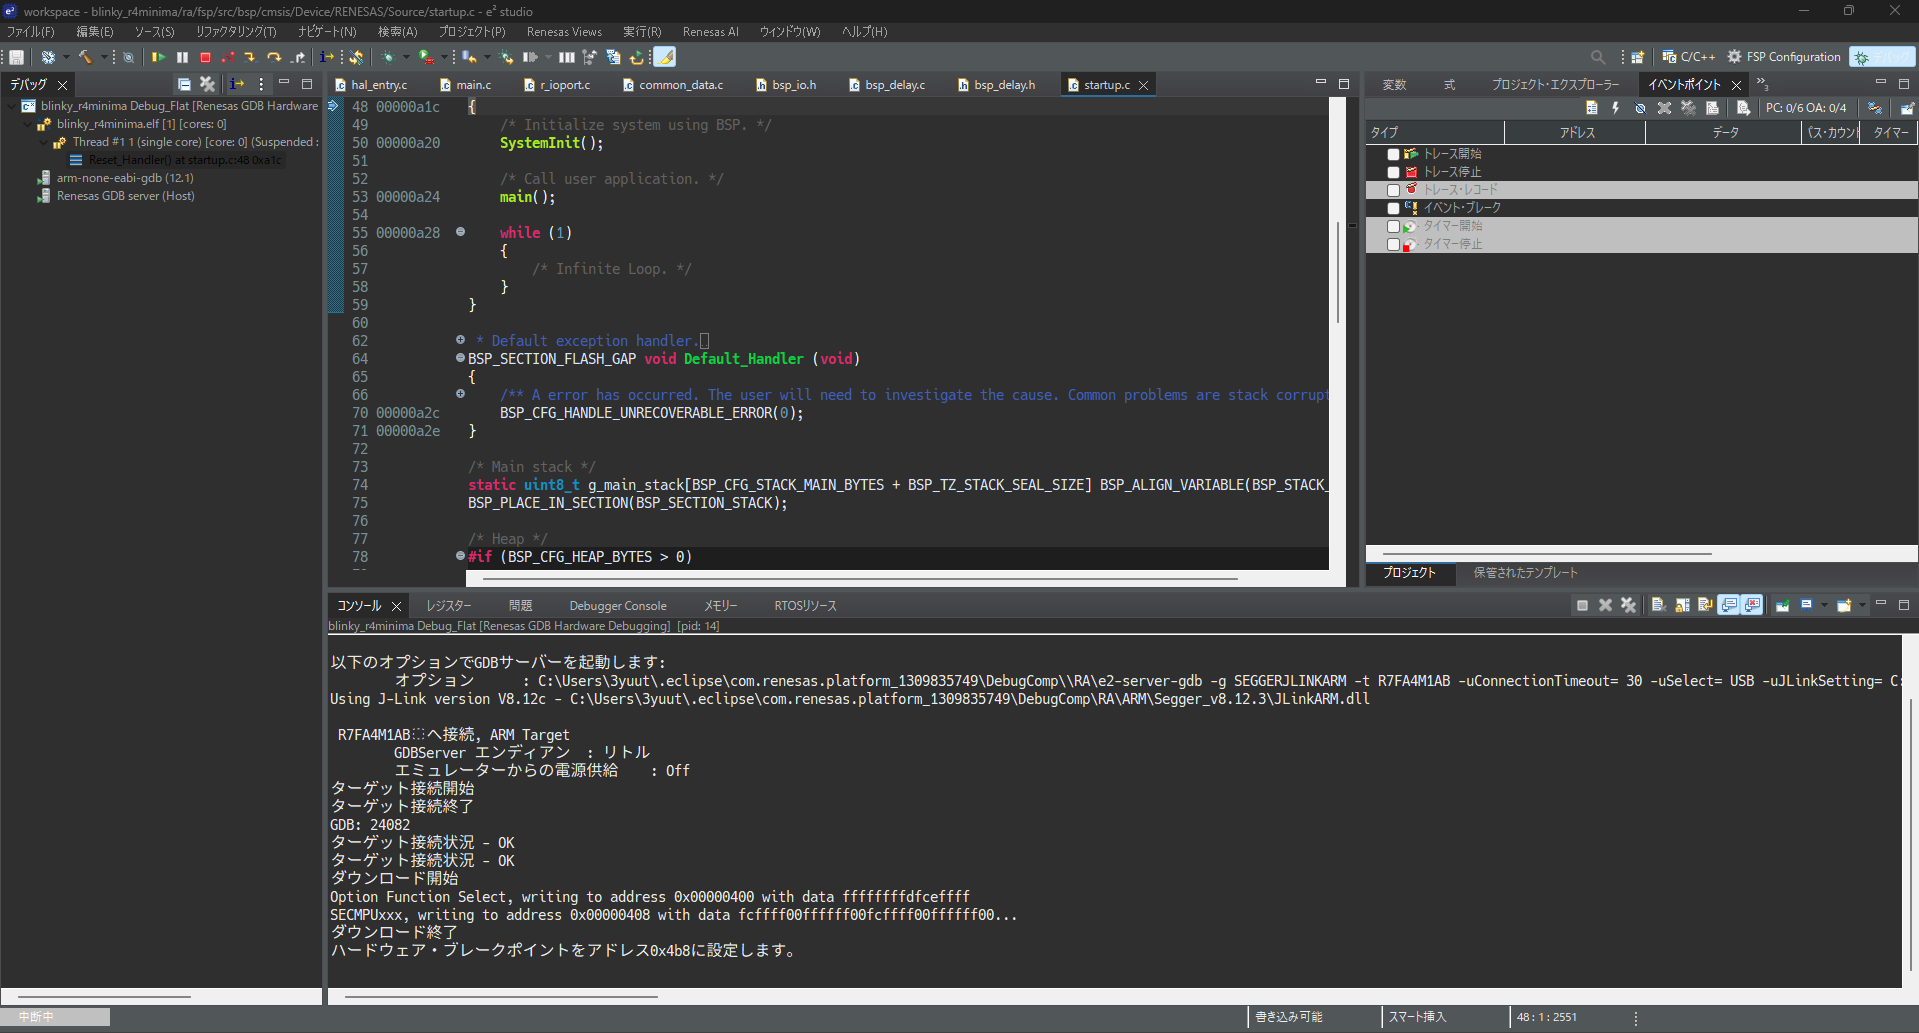The height and width of the screenshot is (1033, 1919).
Task: Click the Suspend pause button in toolbar
Action: (182, 58)
